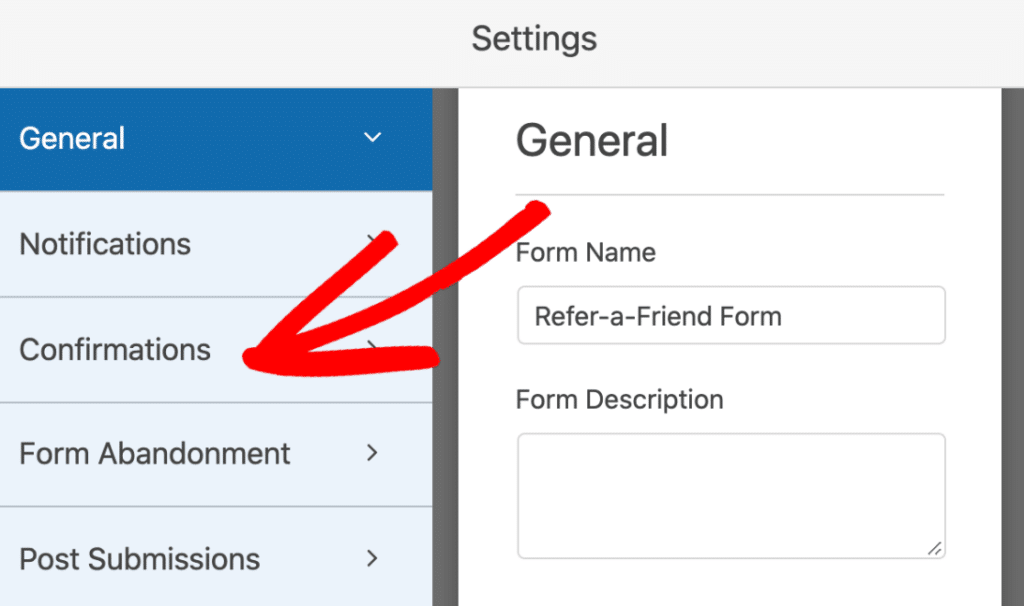Click the resize handle on description box

tap(936, 549)
